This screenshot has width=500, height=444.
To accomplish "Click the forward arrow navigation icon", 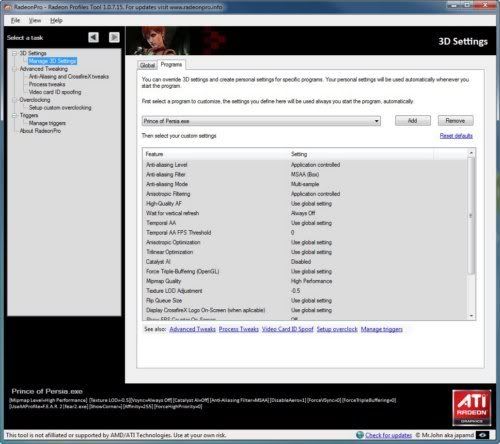I will [x=114, y=37].
